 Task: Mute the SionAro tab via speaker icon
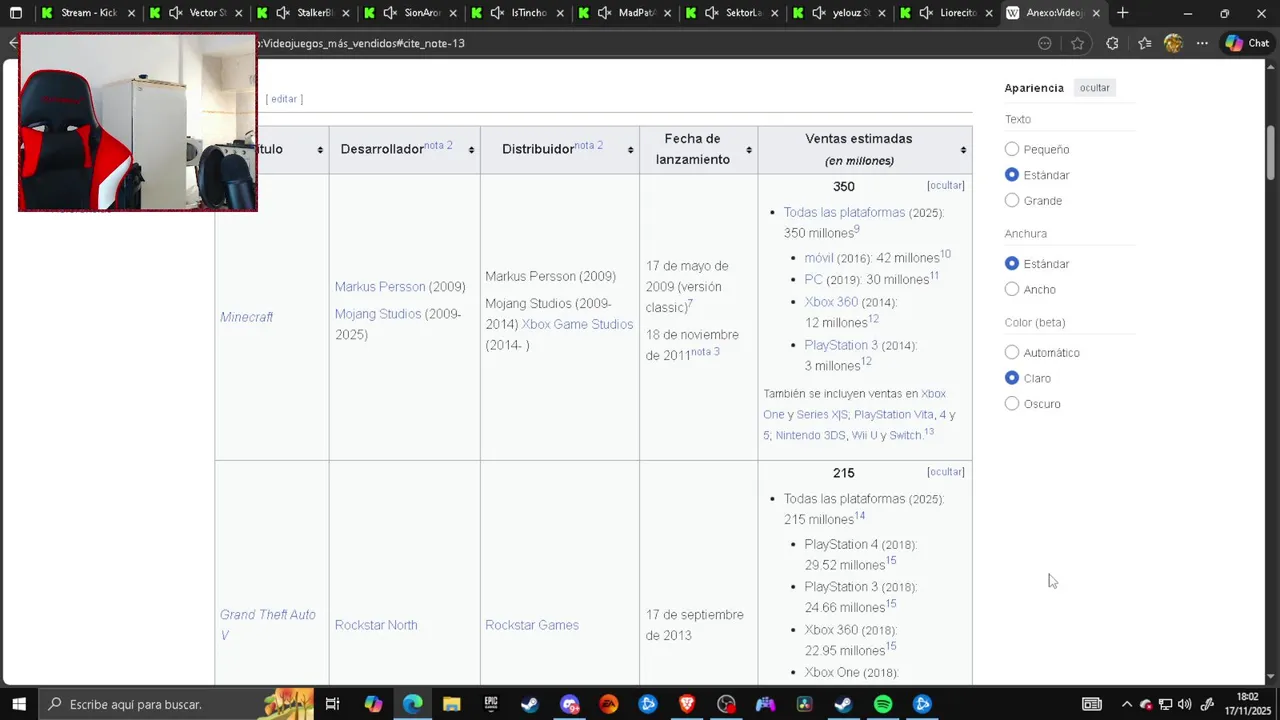390,13
